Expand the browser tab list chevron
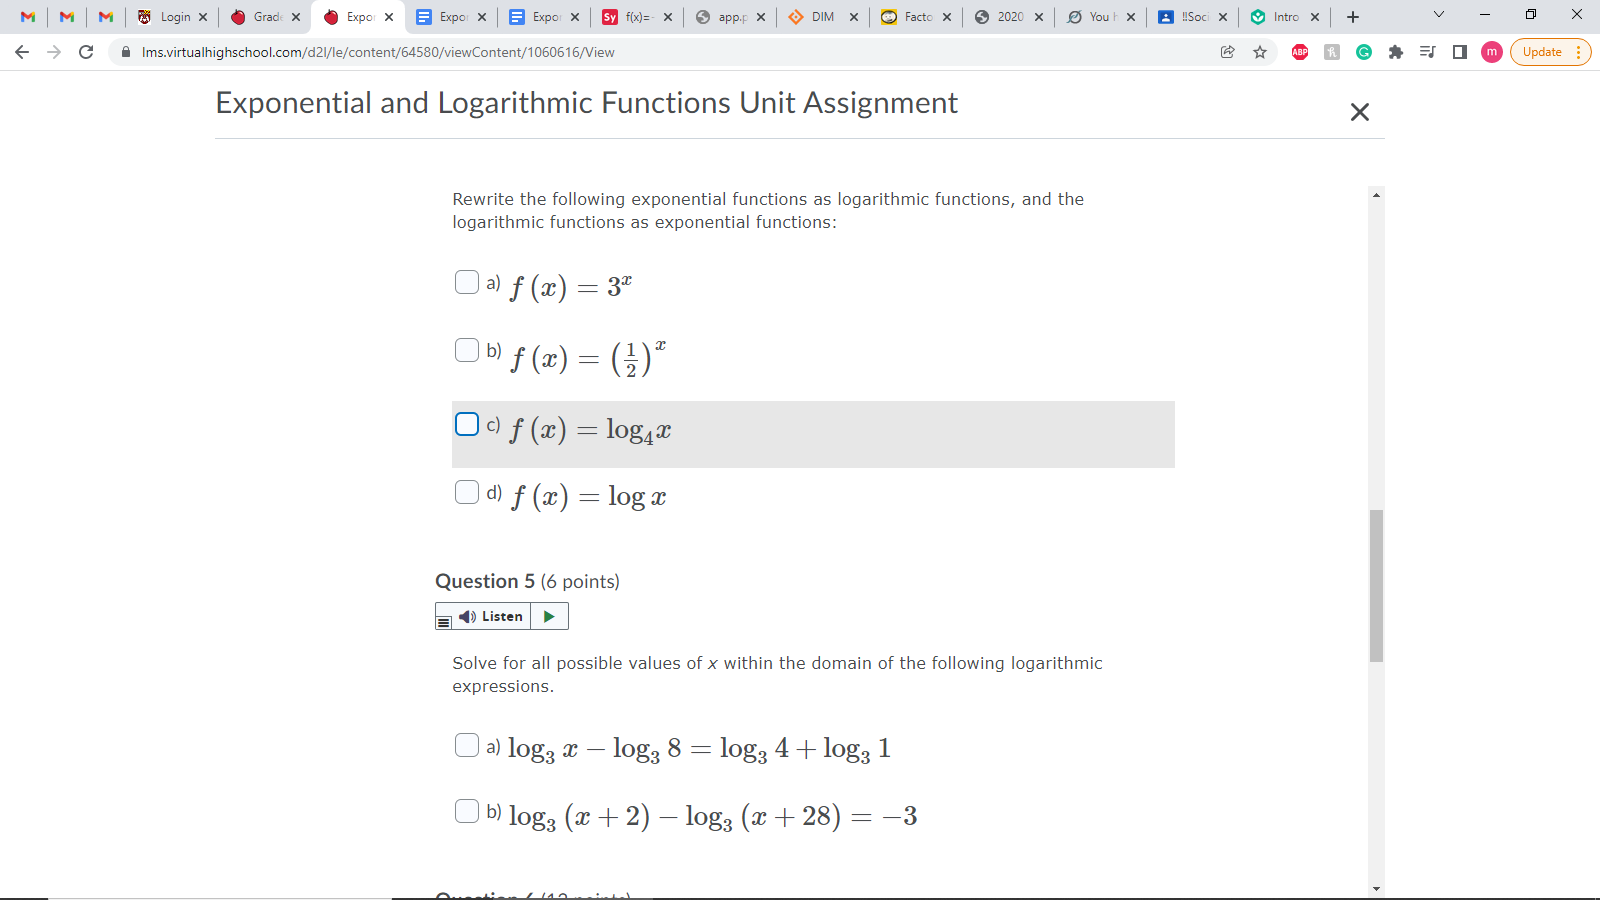 coord(1438,15)
